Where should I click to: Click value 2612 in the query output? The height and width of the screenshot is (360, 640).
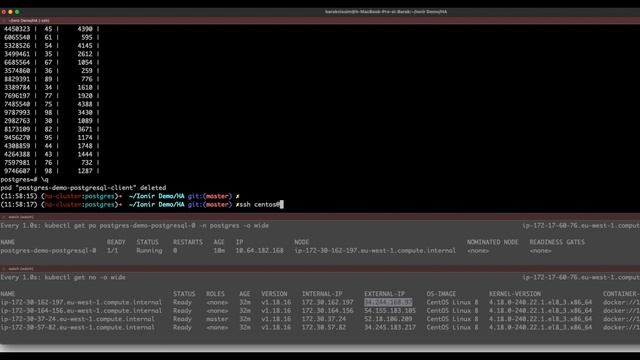[x=85, y=54]
